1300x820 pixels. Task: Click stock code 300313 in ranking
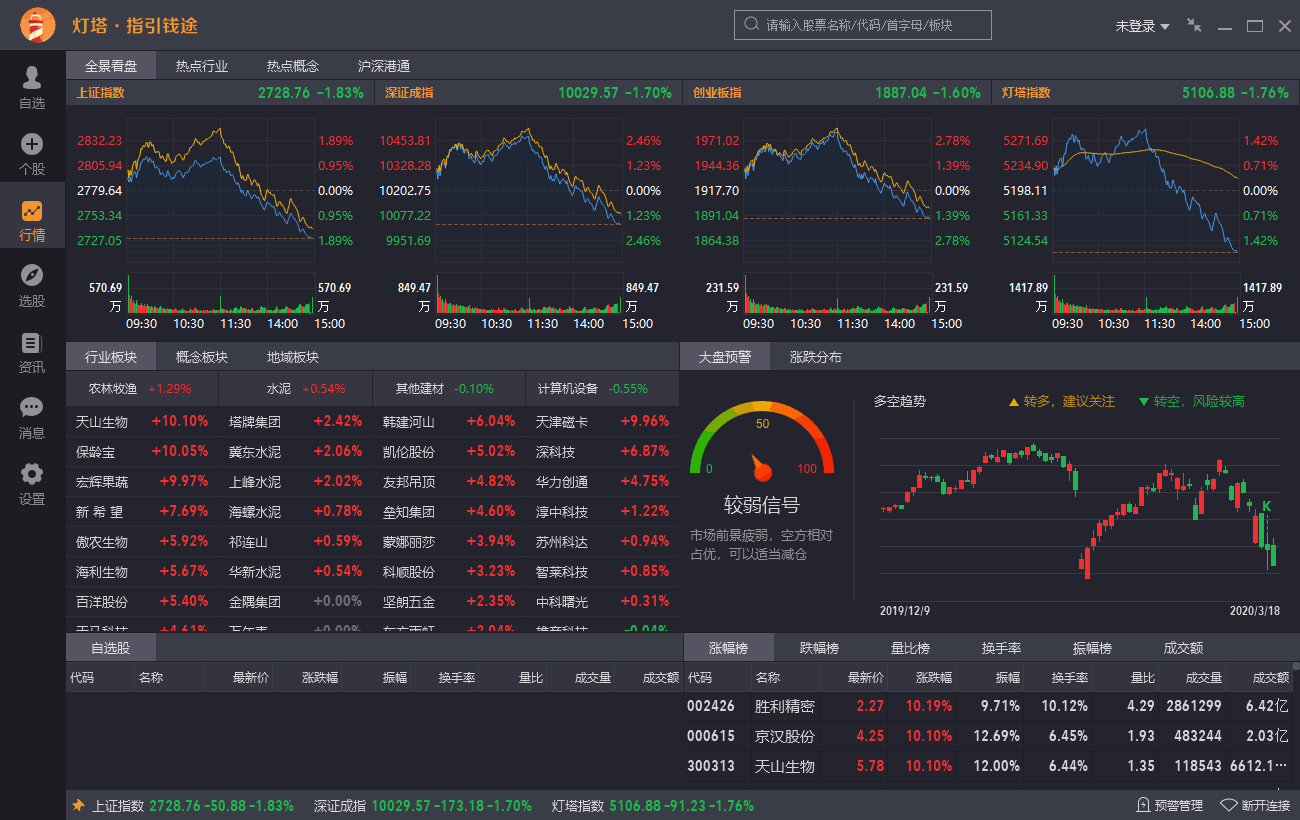[711, 766]
